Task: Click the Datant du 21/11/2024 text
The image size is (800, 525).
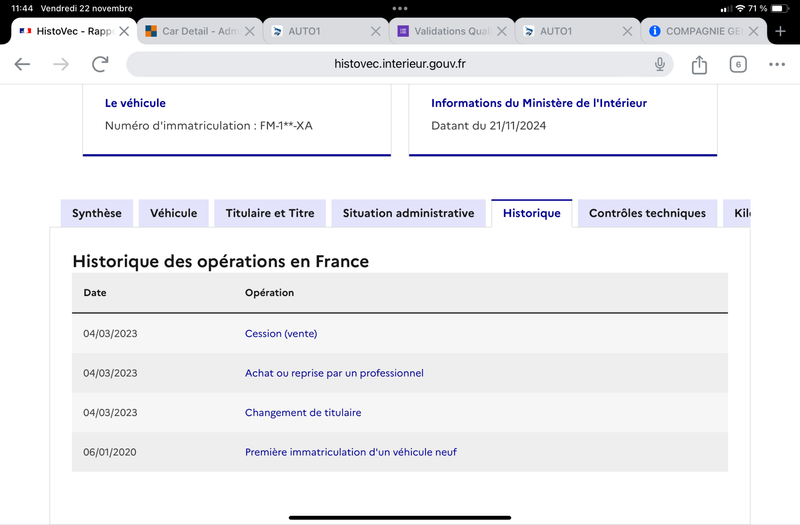Action: pyautogui.click(x=488, y=126)
